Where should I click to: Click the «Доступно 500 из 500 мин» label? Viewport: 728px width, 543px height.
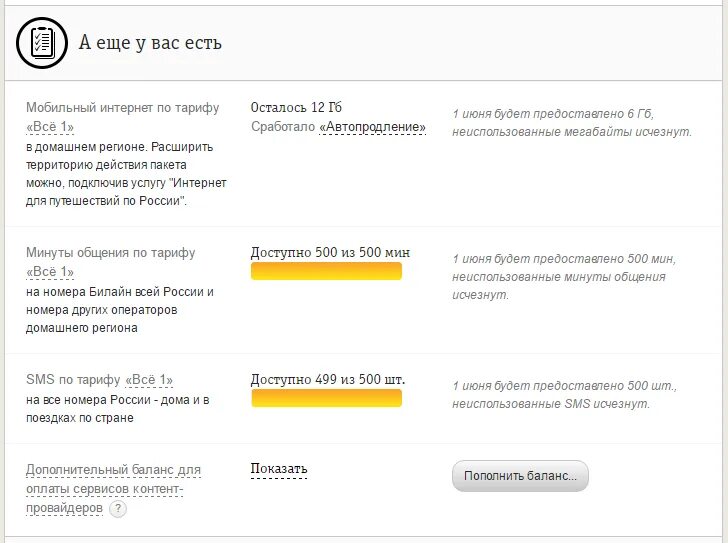pos(330,253)
